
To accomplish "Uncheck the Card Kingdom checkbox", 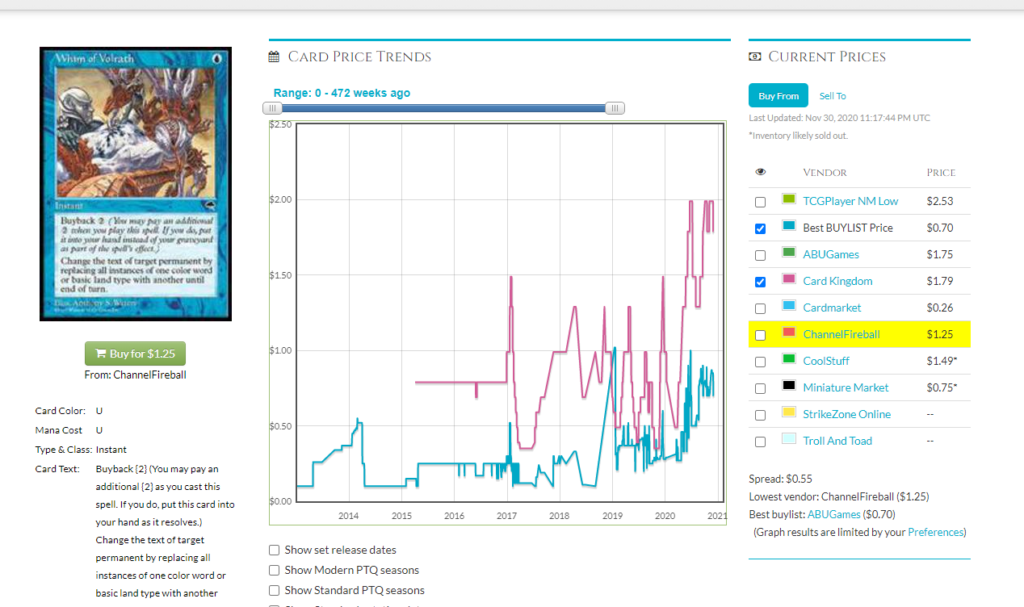I will point(760,282).
